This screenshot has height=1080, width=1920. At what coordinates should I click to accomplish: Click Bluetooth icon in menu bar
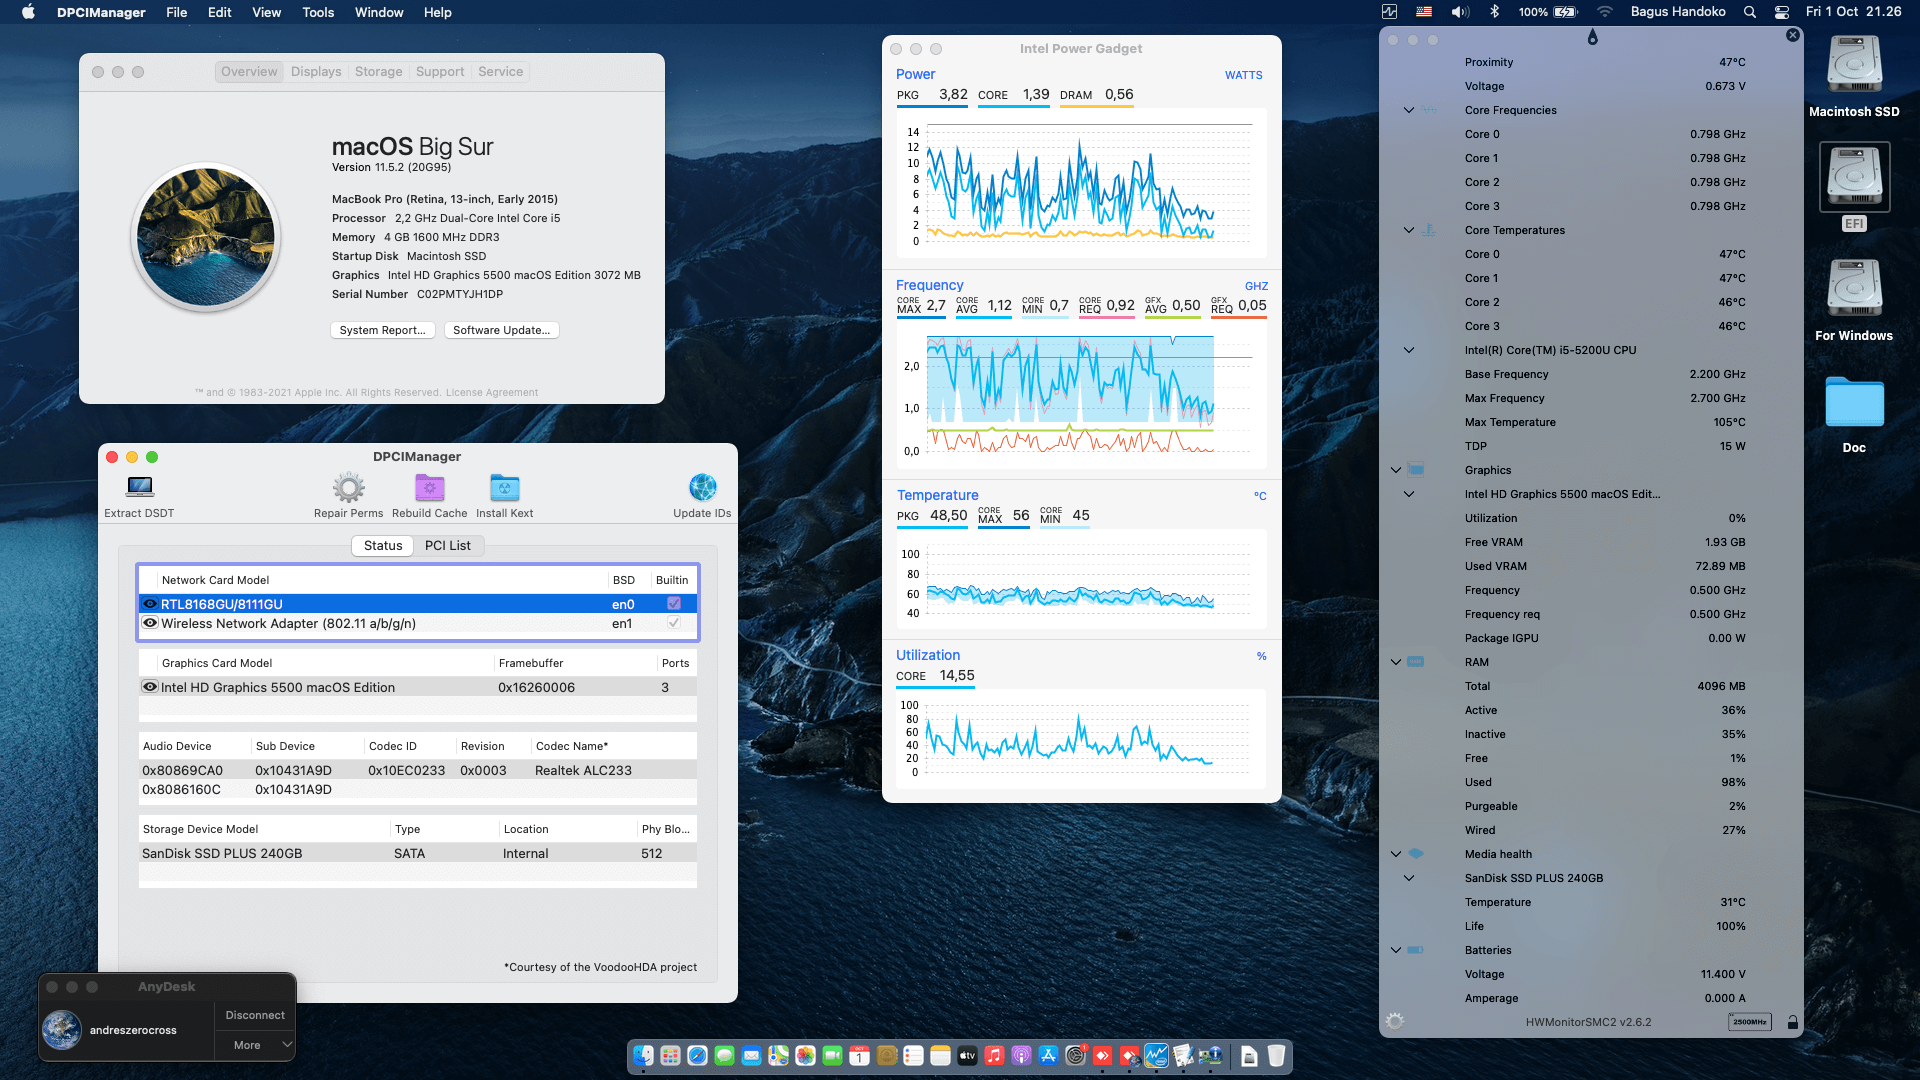coord(1495,12)
